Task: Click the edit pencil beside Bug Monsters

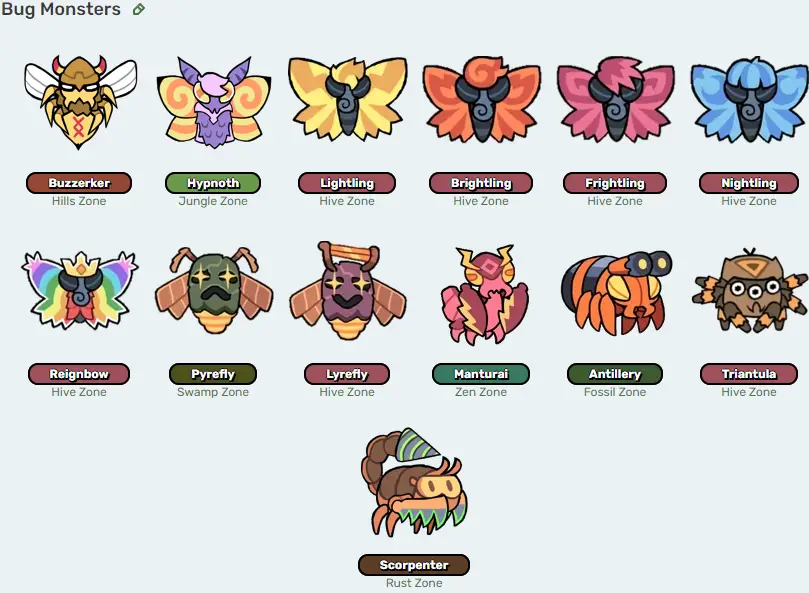Action: 138,9
